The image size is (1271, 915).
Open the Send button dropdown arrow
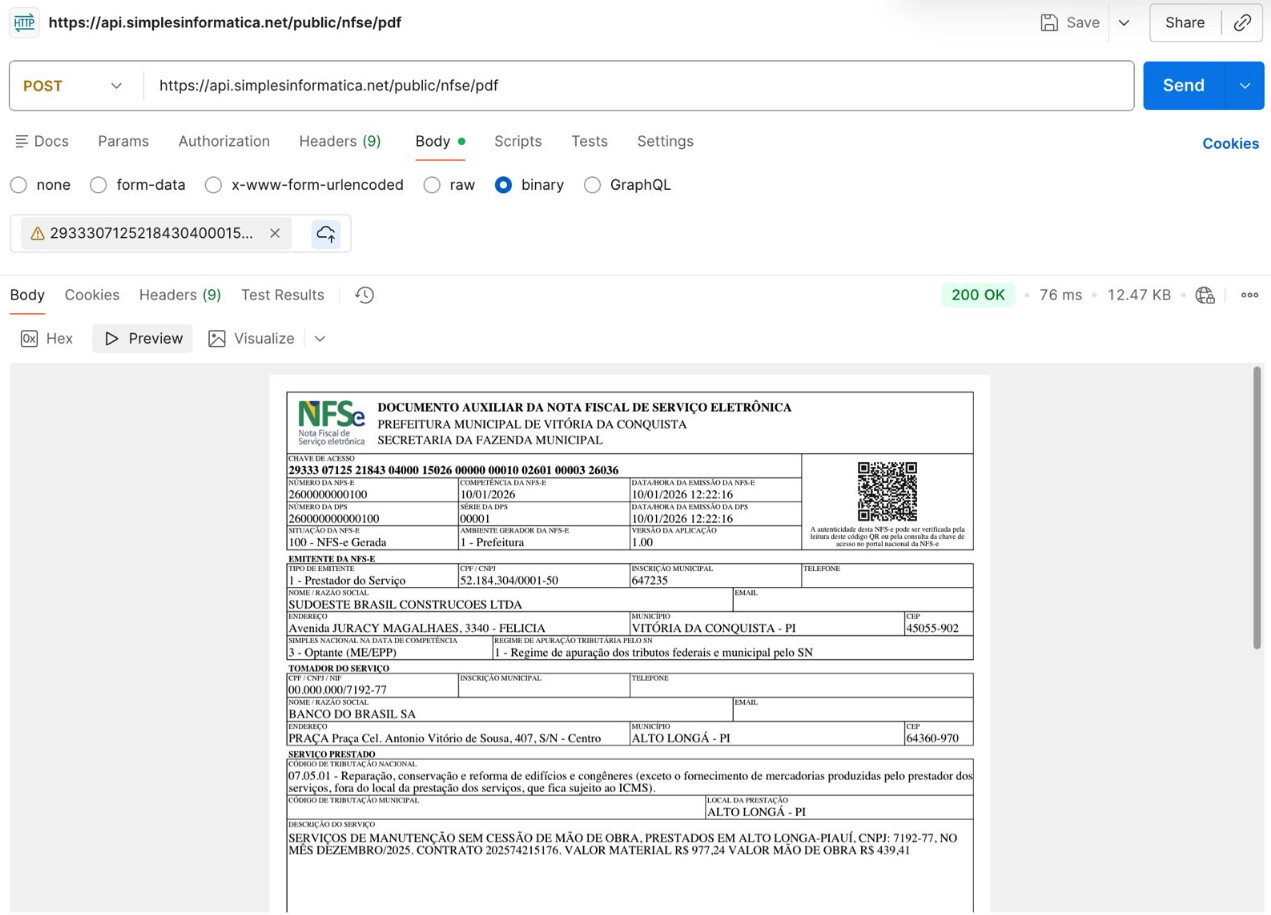(1245, 86)
